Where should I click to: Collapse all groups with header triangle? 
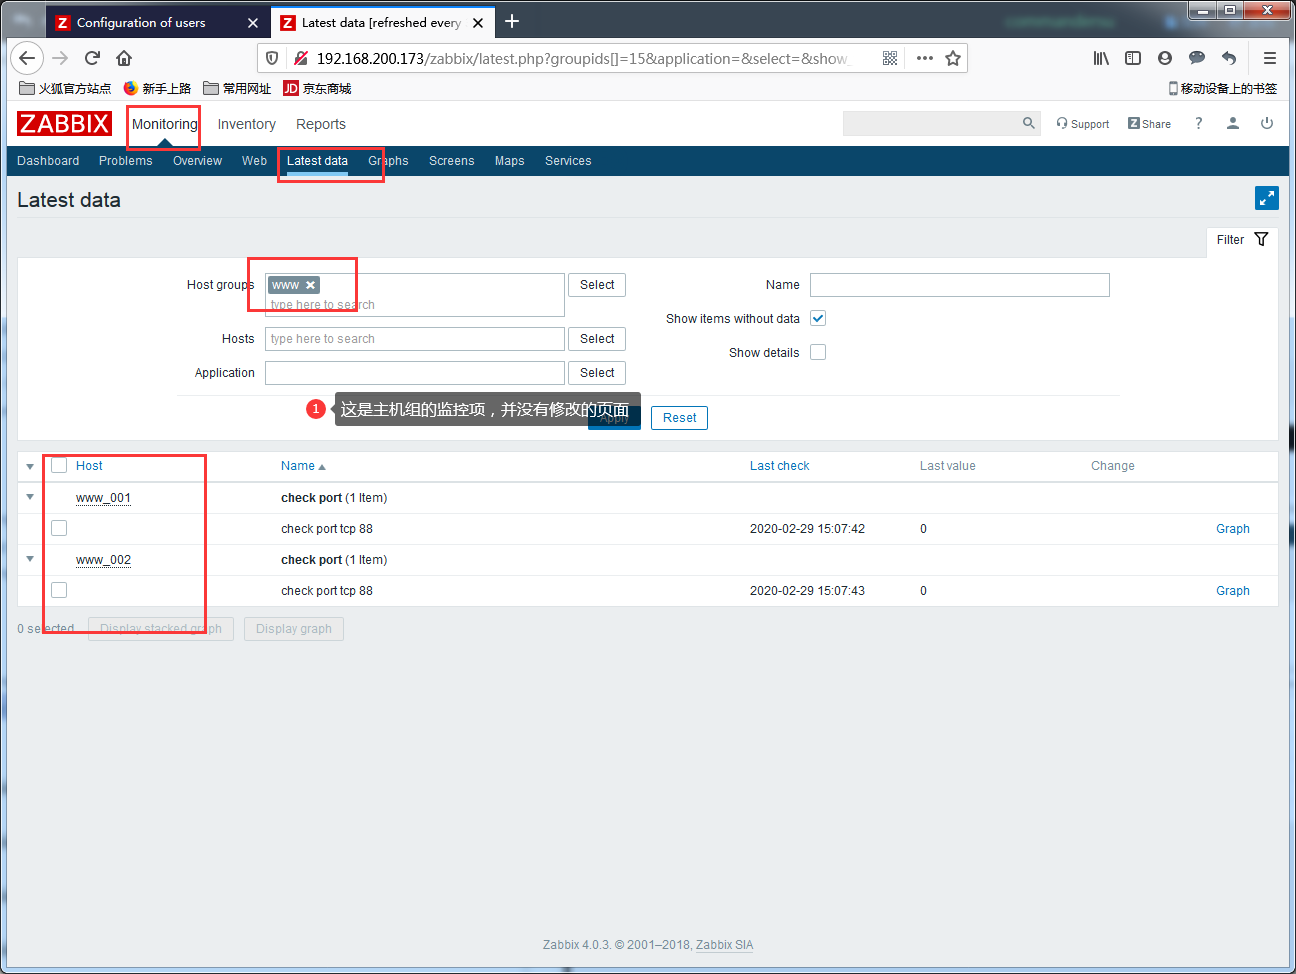point(30,466)
